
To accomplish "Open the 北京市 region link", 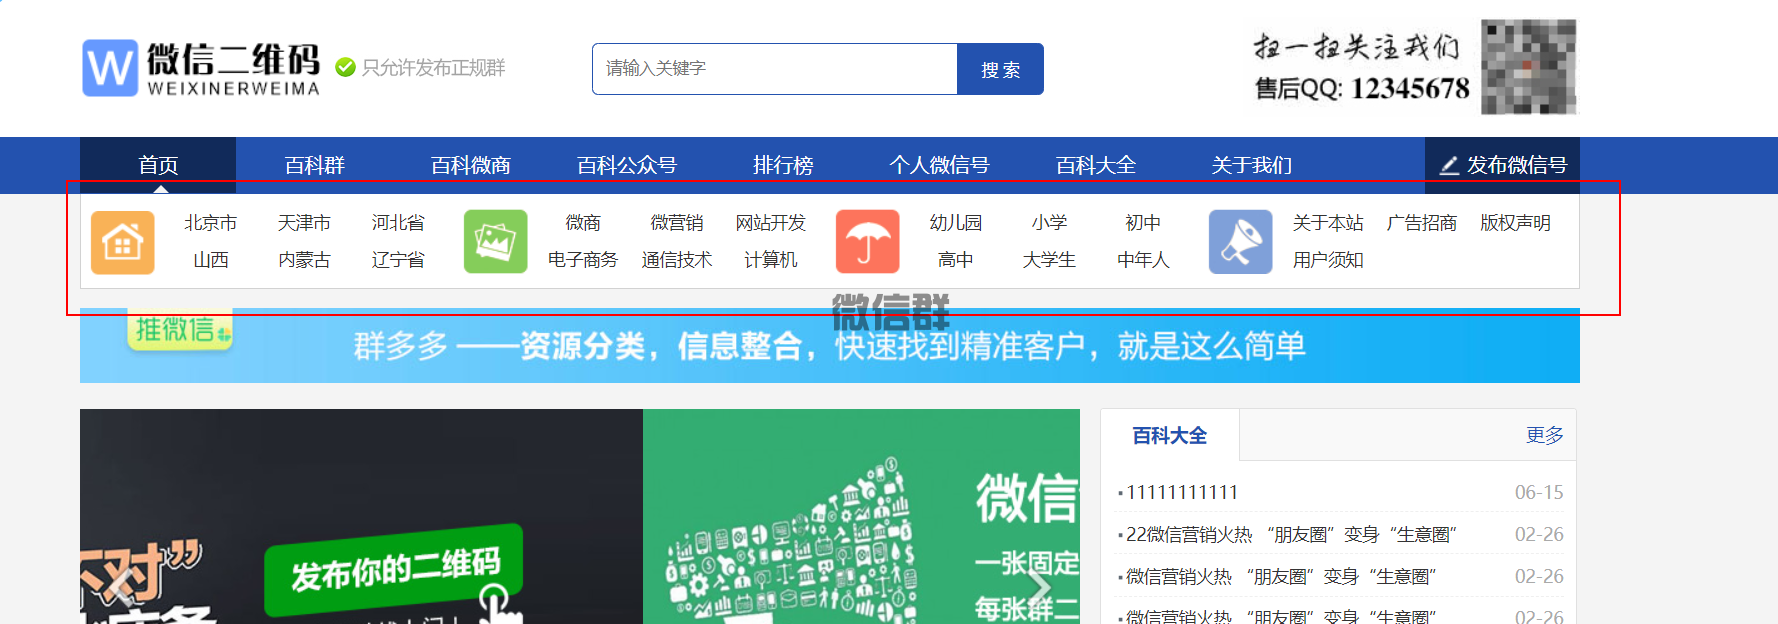I will [210, 223].
